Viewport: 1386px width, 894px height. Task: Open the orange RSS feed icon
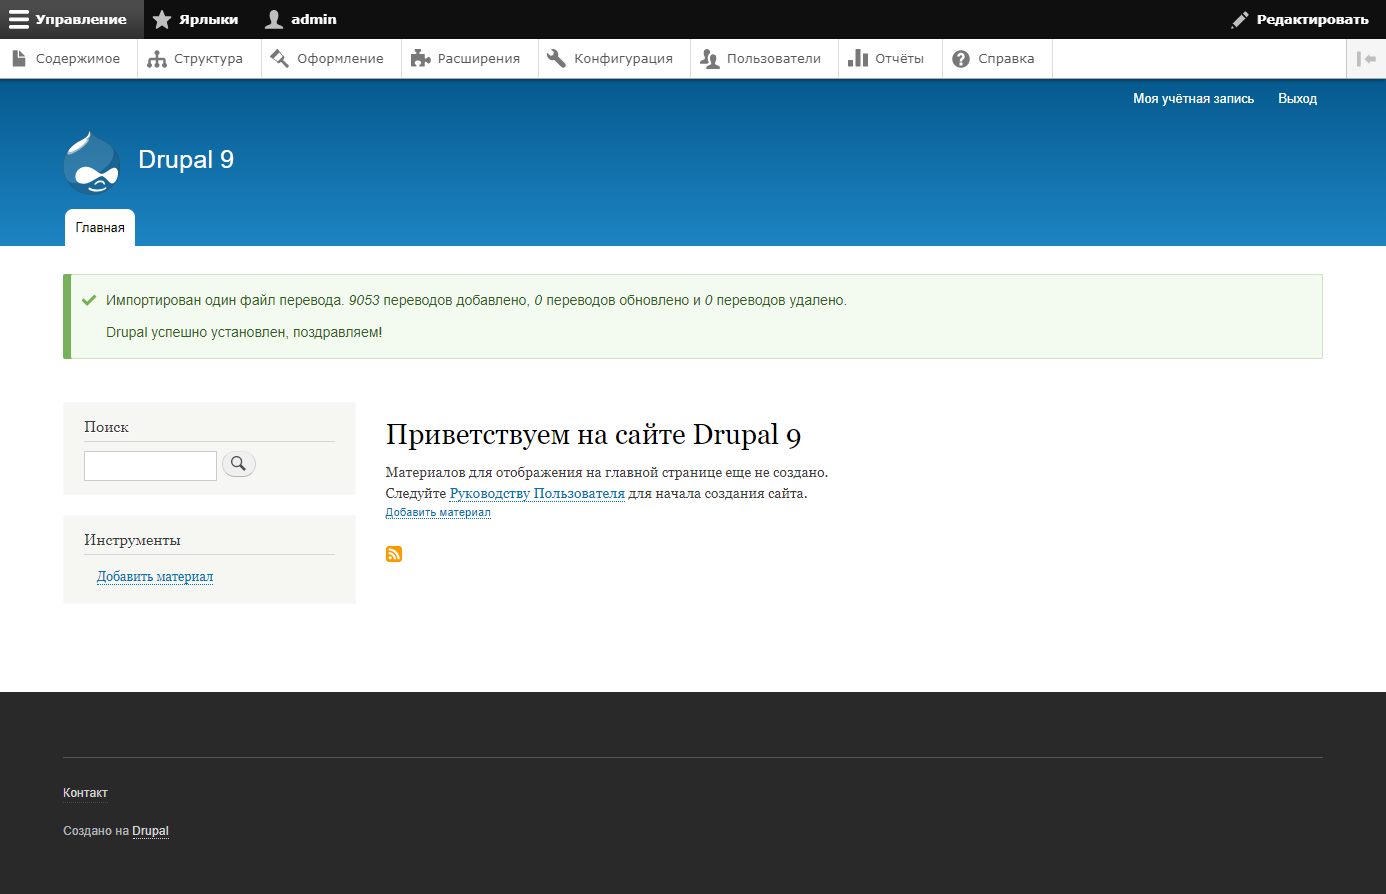point(394,554)
